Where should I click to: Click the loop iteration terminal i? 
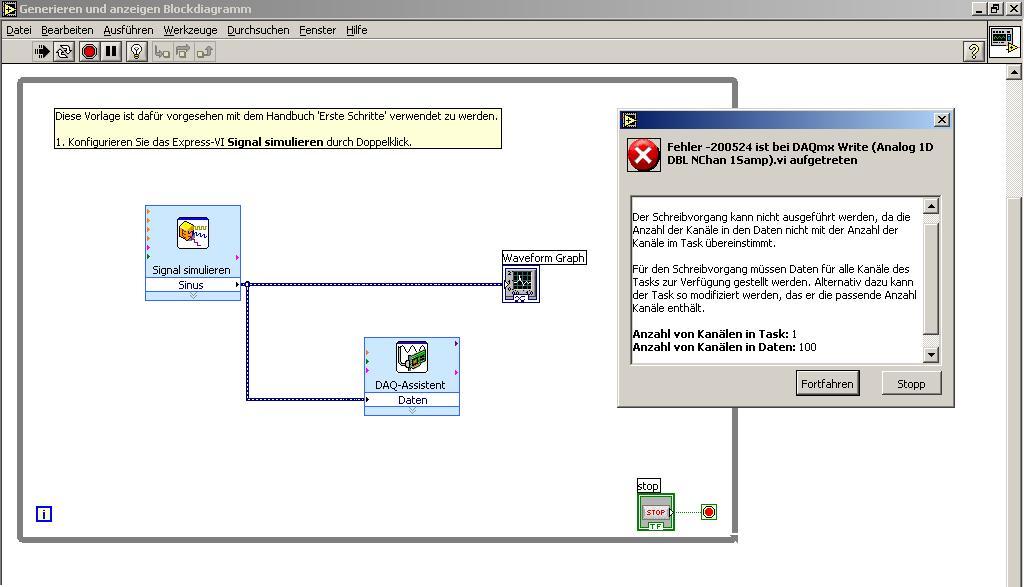coord(44,515)
